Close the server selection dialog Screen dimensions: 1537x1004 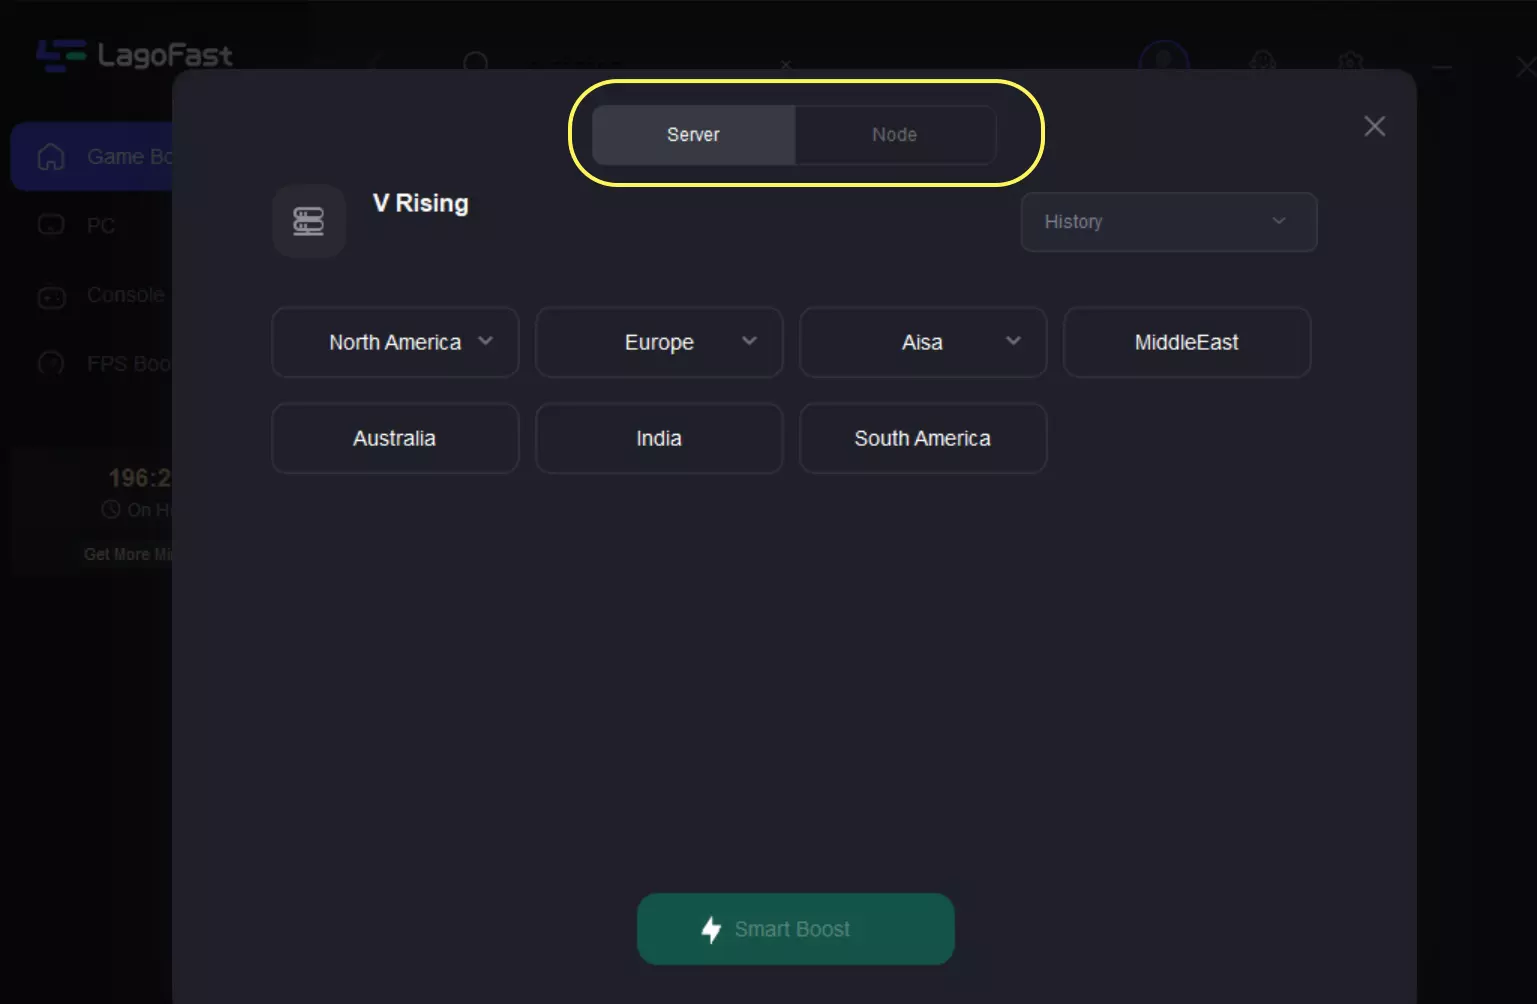click(1374, 126)
